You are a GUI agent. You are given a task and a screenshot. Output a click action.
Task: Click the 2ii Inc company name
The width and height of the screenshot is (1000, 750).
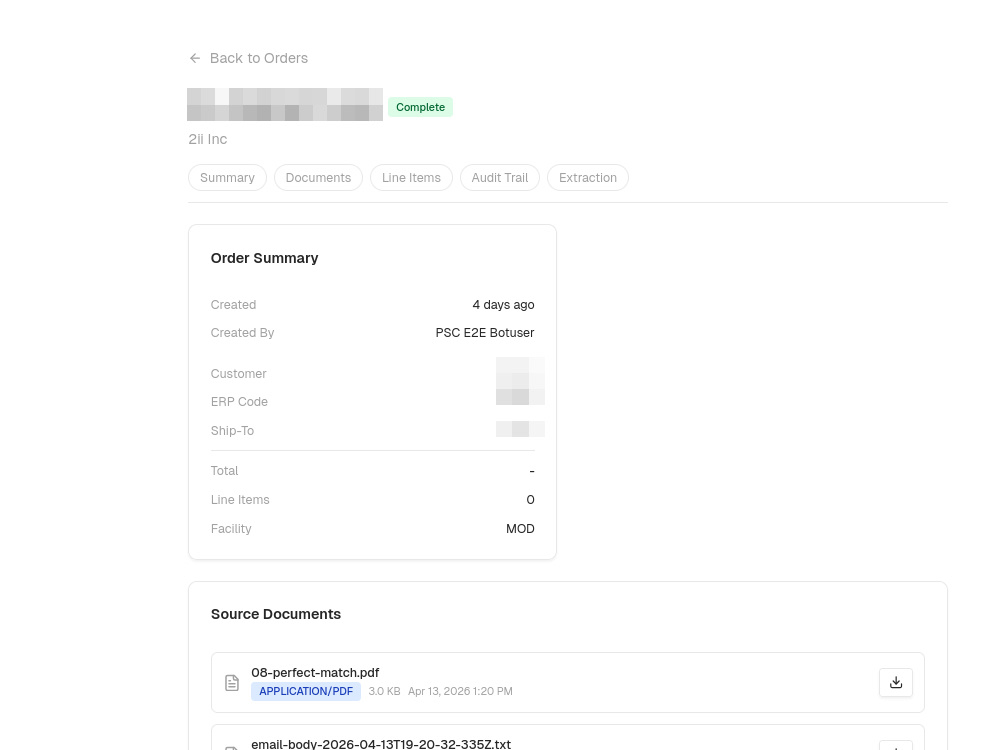click(x=208, y=139)
